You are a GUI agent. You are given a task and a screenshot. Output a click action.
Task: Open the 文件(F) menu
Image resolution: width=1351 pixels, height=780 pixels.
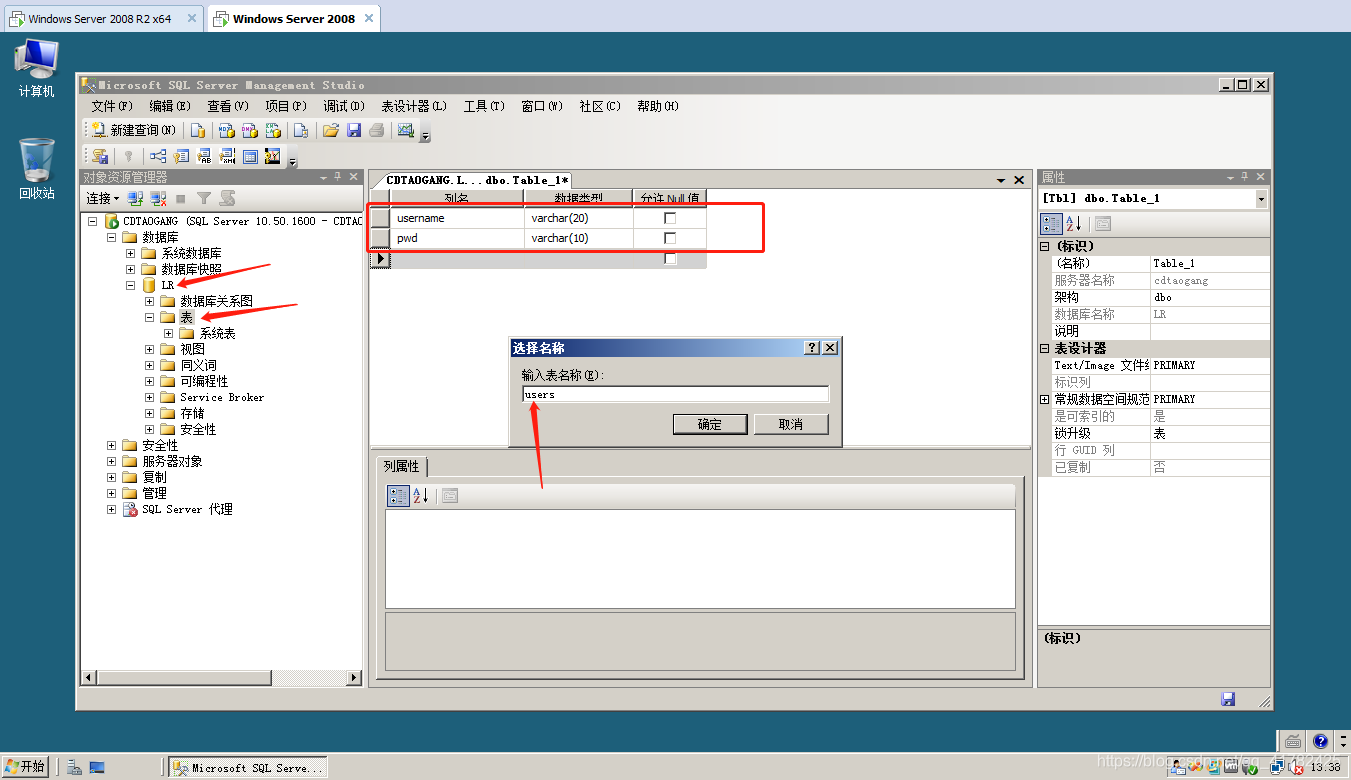coord(112,106)
